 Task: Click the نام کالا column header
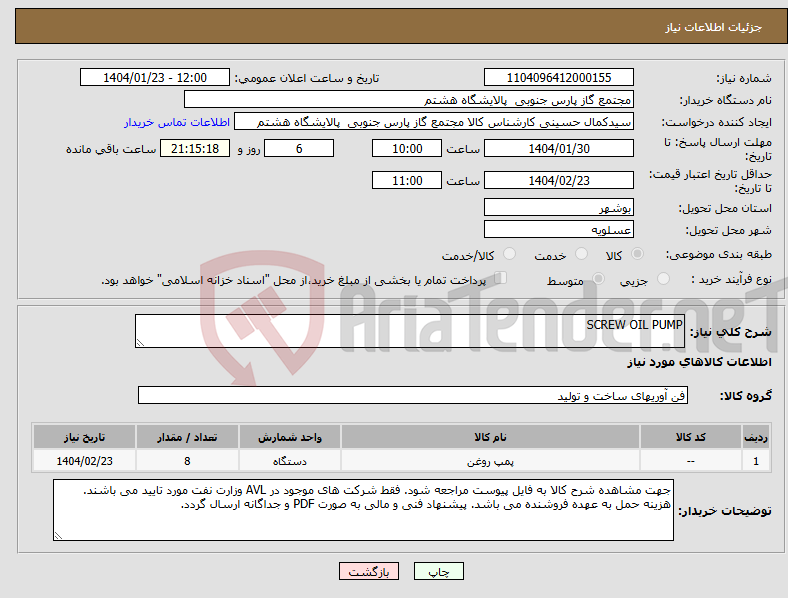point(490,437)
